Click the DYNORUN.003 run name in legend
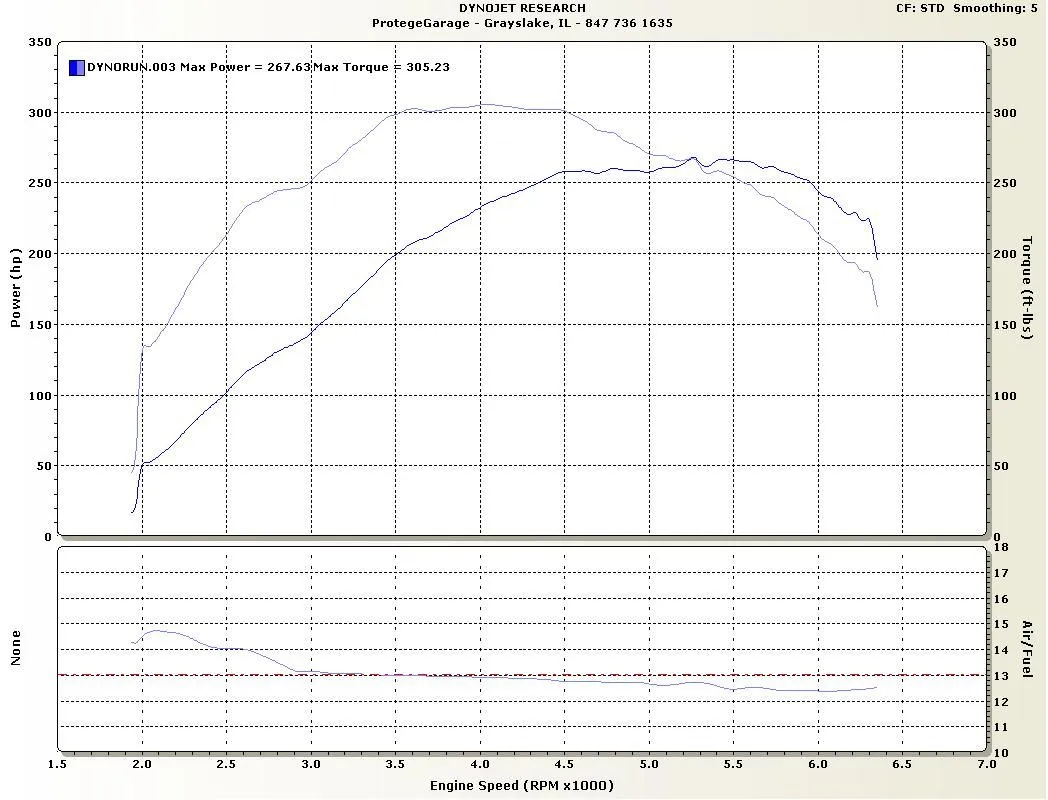Image resolution: width=1048 pixels, height=800 pixels. click(132, 68)
